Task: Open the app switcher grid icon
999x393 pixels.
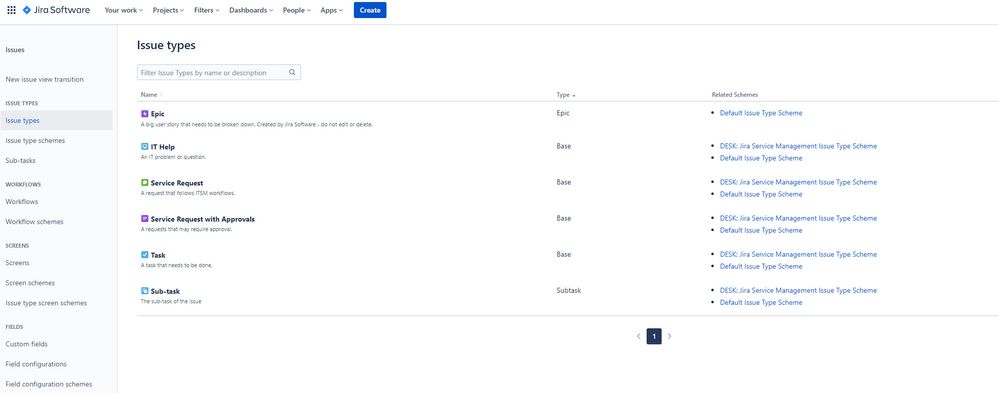Action: 11,10
